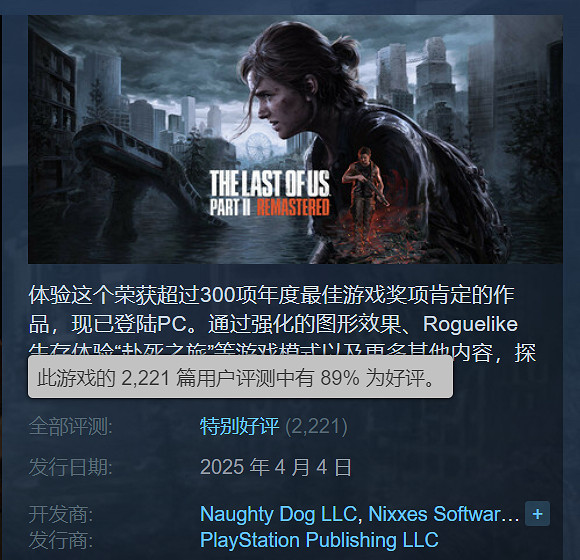Open the Nixxes Software developer link
The image size is (580, 560).
pos(444,514)
